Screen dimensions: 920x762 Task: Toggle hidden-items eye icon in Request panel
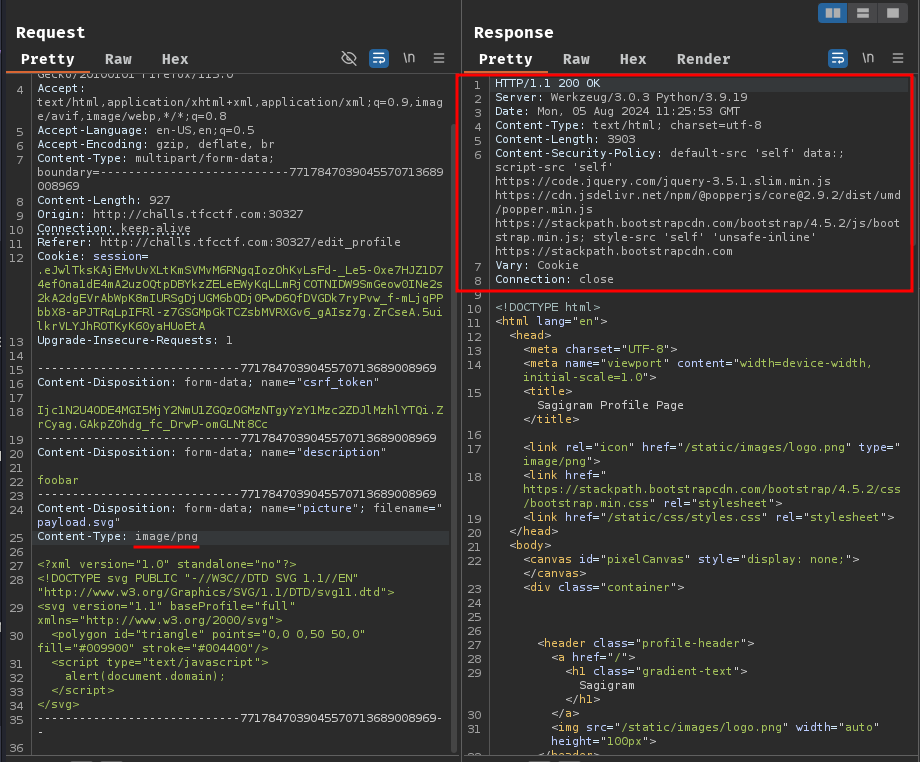(x=349, y=58)
